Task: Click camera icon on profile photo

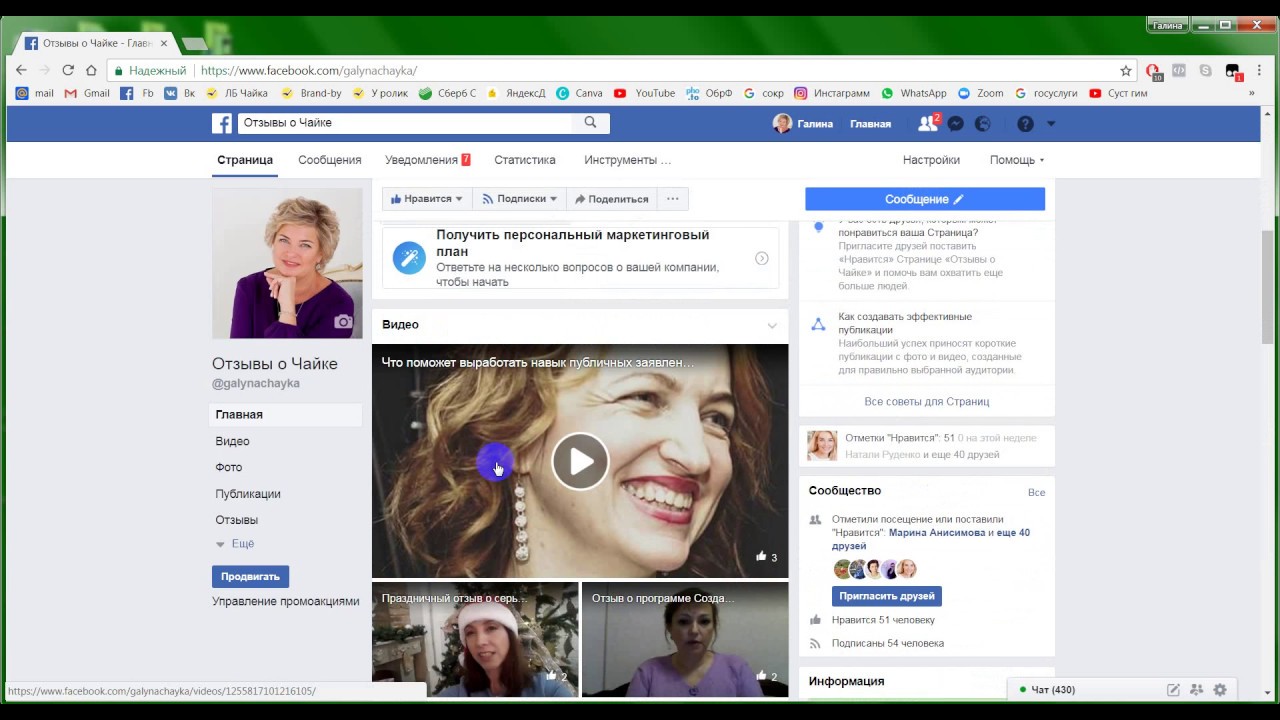Action: (x=343, y=322)
